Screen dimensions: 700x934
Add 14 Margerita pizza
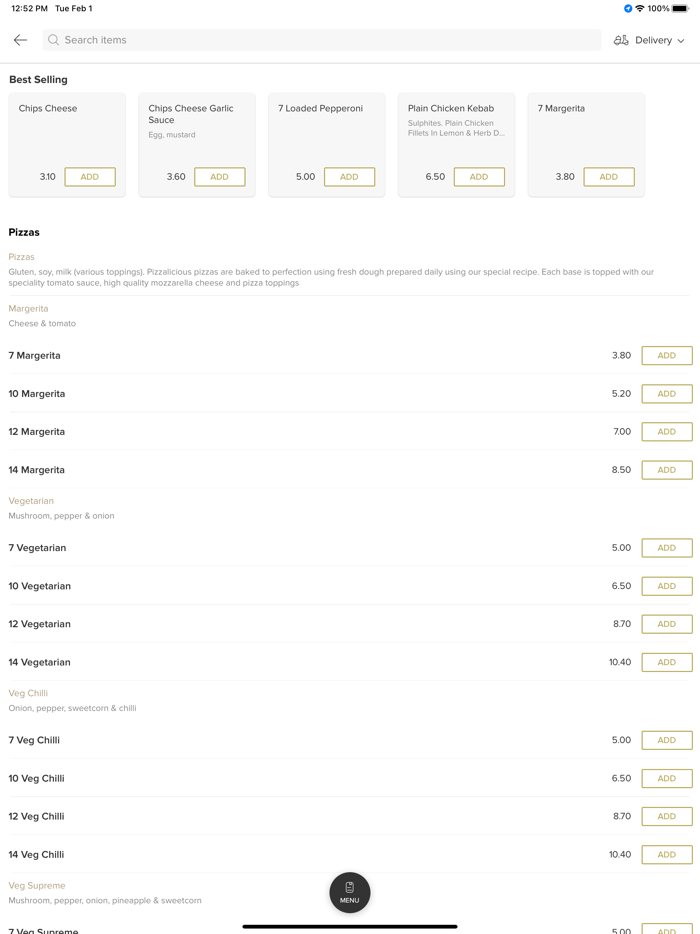667,470
